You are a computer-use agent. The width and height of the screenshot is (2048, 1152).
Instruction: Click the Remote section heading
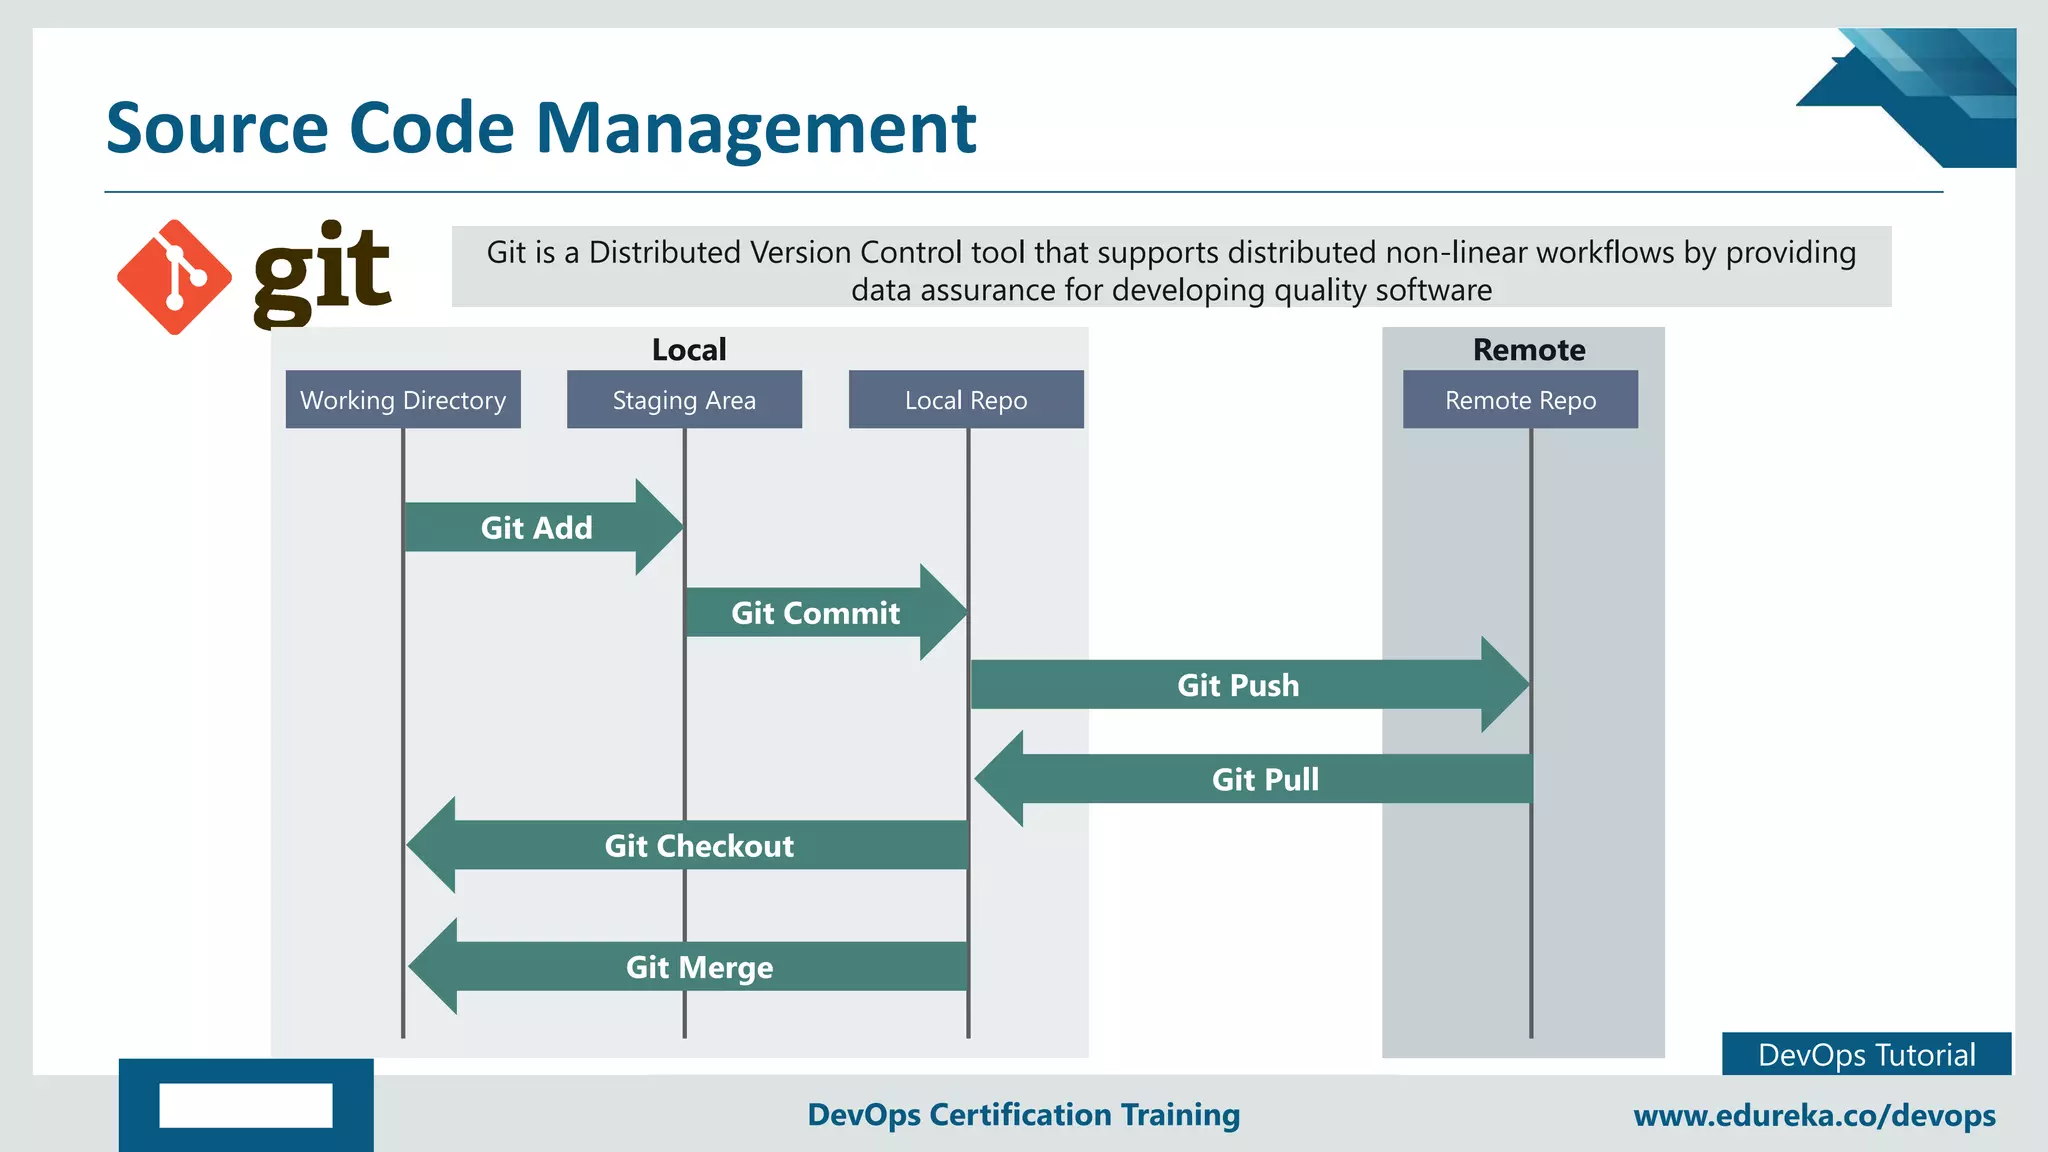(x=1529, y=350)
